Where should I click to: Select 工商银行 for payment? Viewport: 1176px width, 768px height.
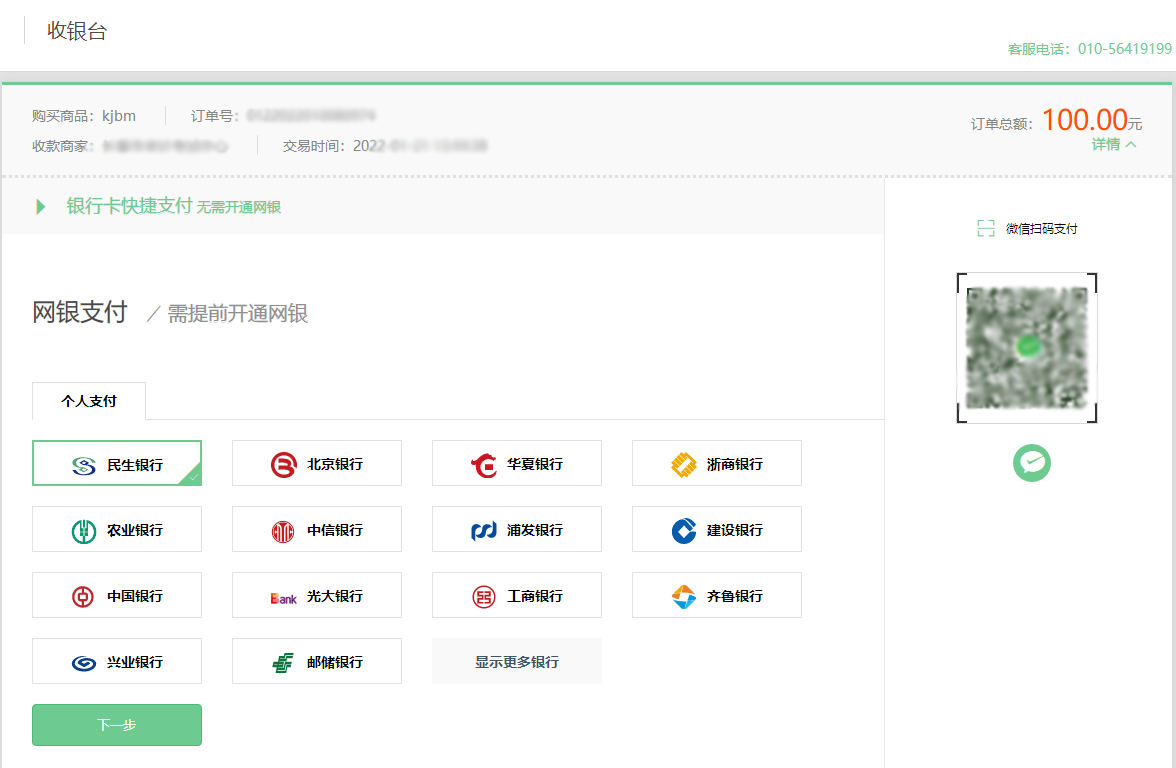click(x=516, y=595)
